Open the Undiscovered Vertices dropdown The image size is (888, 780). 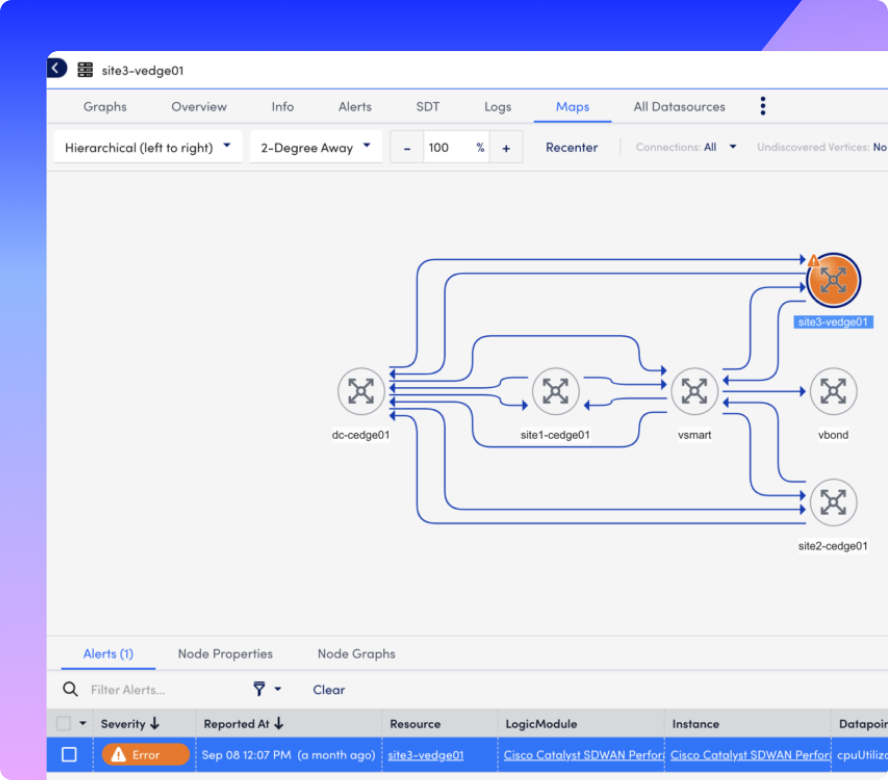[x=822, y=147]
